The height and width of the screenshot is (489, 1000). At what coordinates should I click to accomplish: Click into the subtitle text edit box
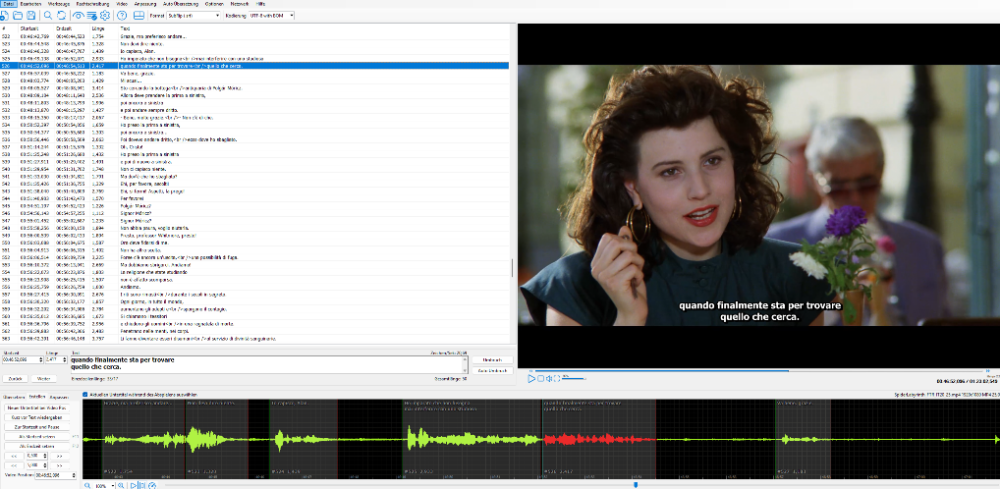pyautogui.click(x=268, y=365)
